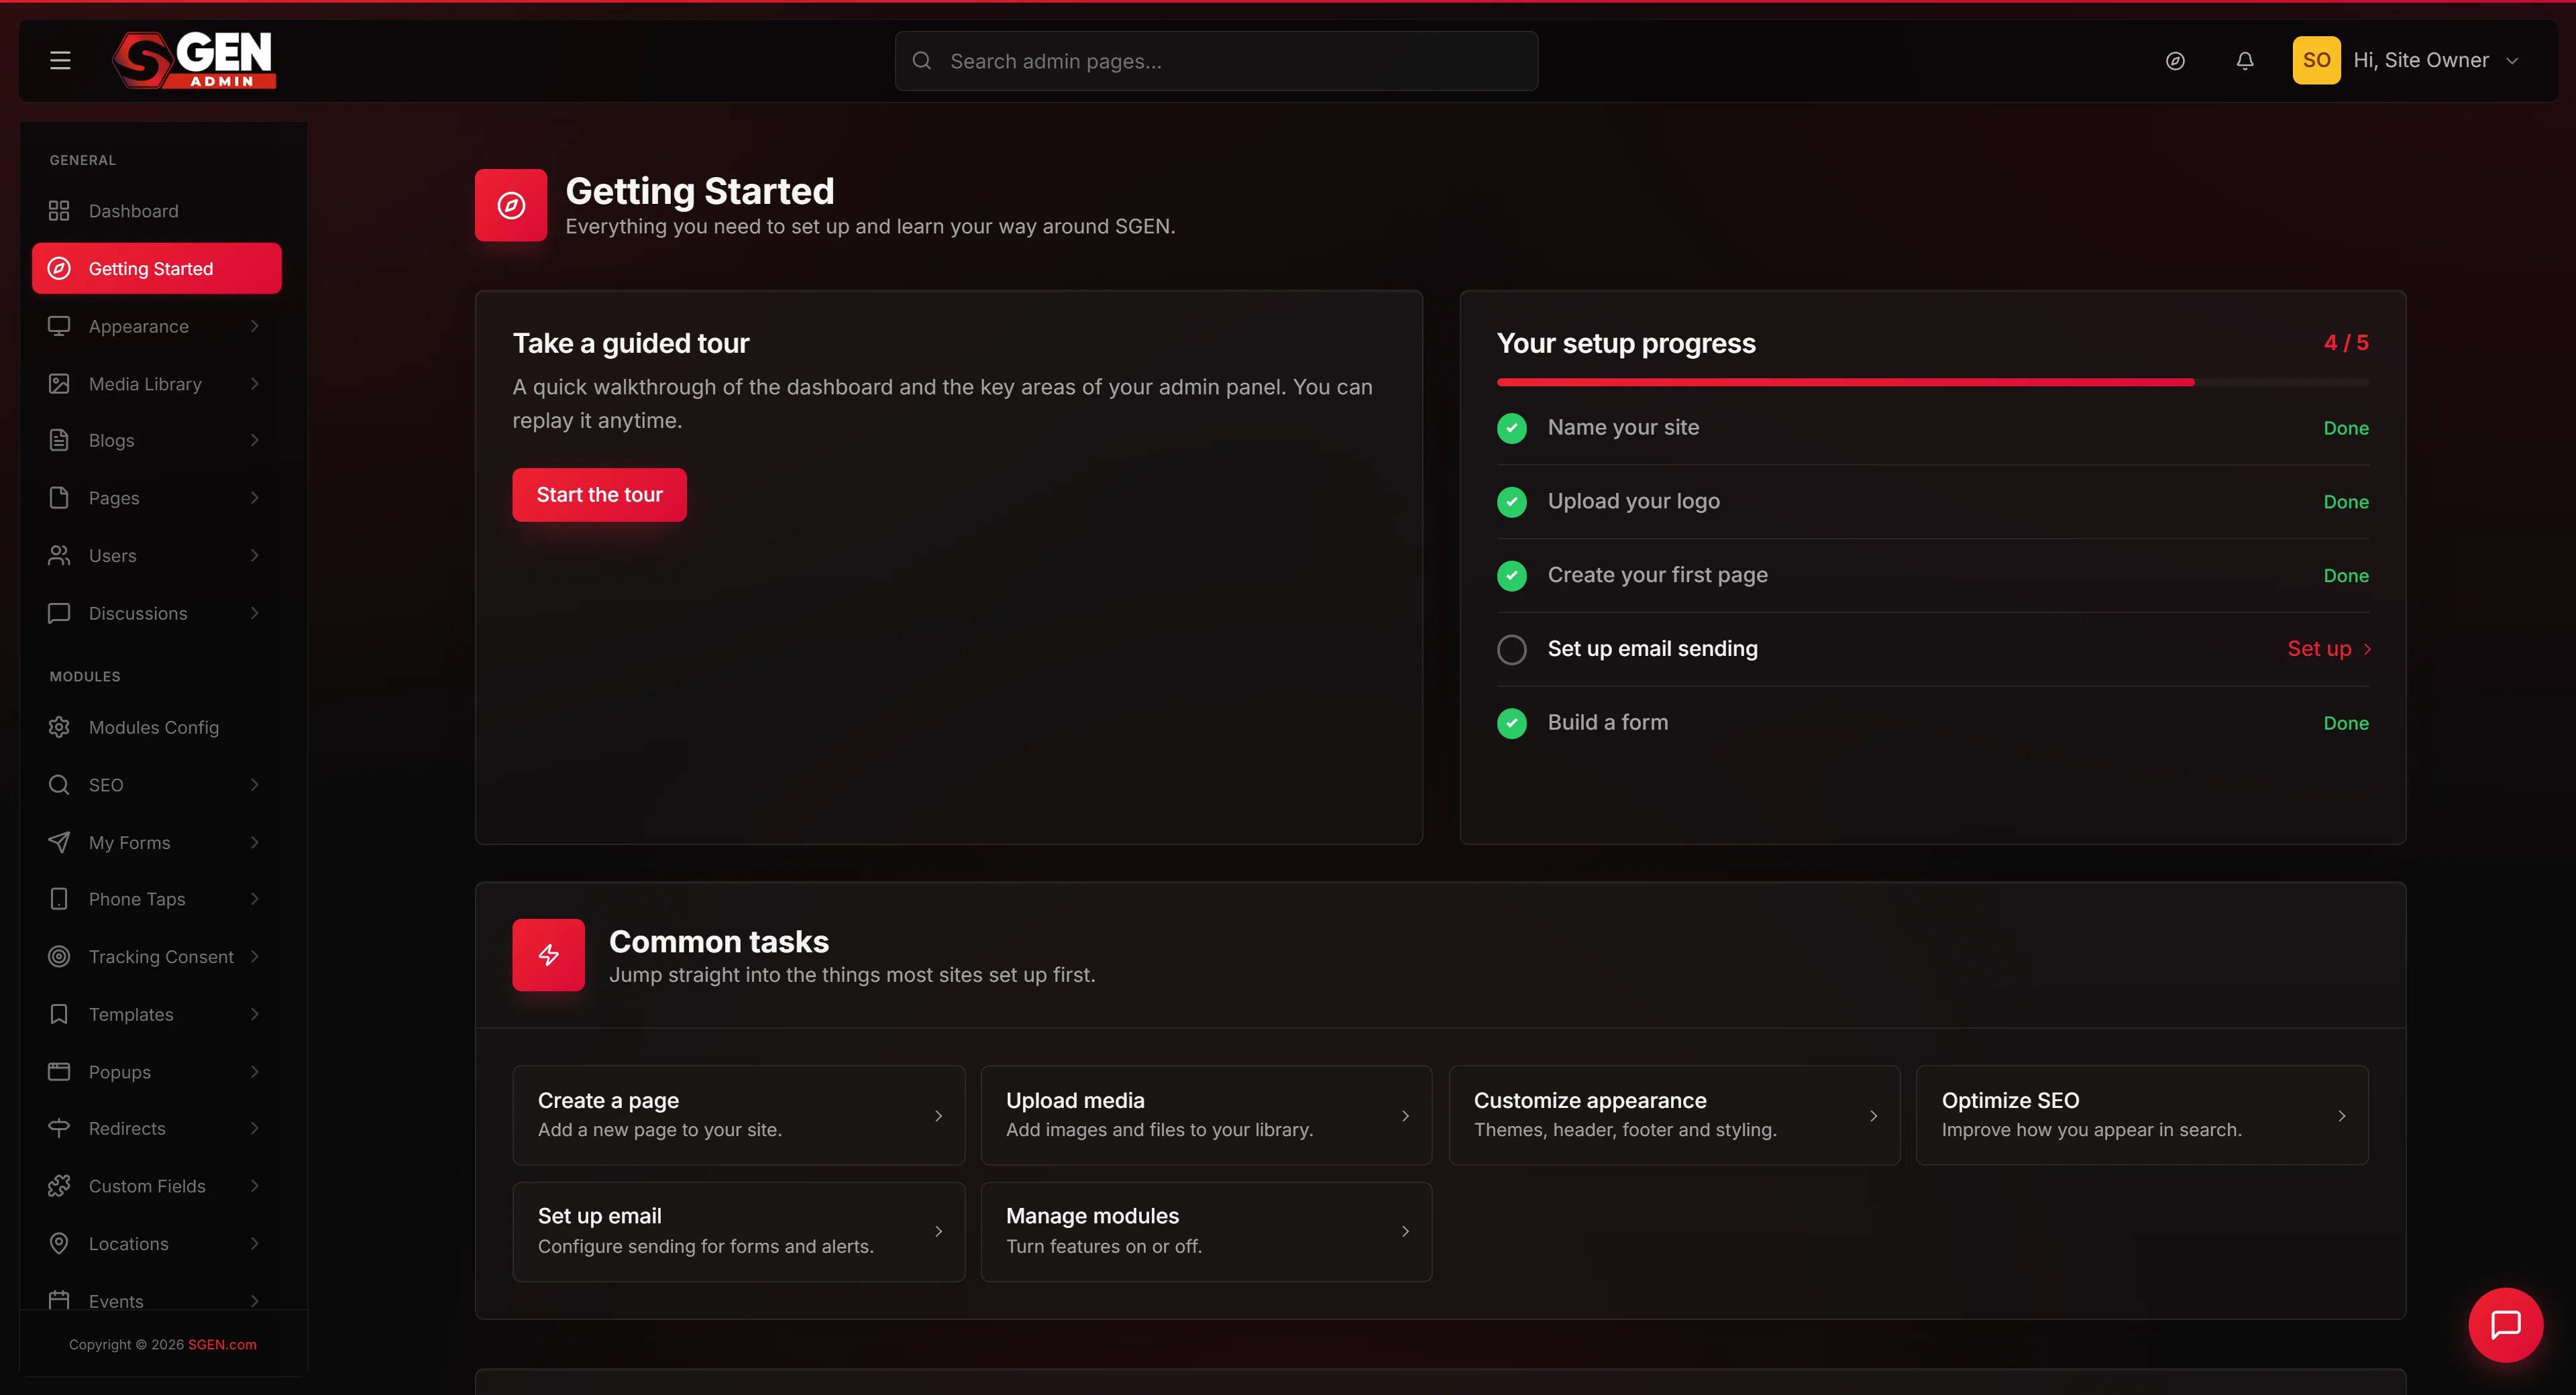The height and width of the screenshot is (1395, 2576).
Task: Expand the SEO submenu chevron
Action: (254, 785)
